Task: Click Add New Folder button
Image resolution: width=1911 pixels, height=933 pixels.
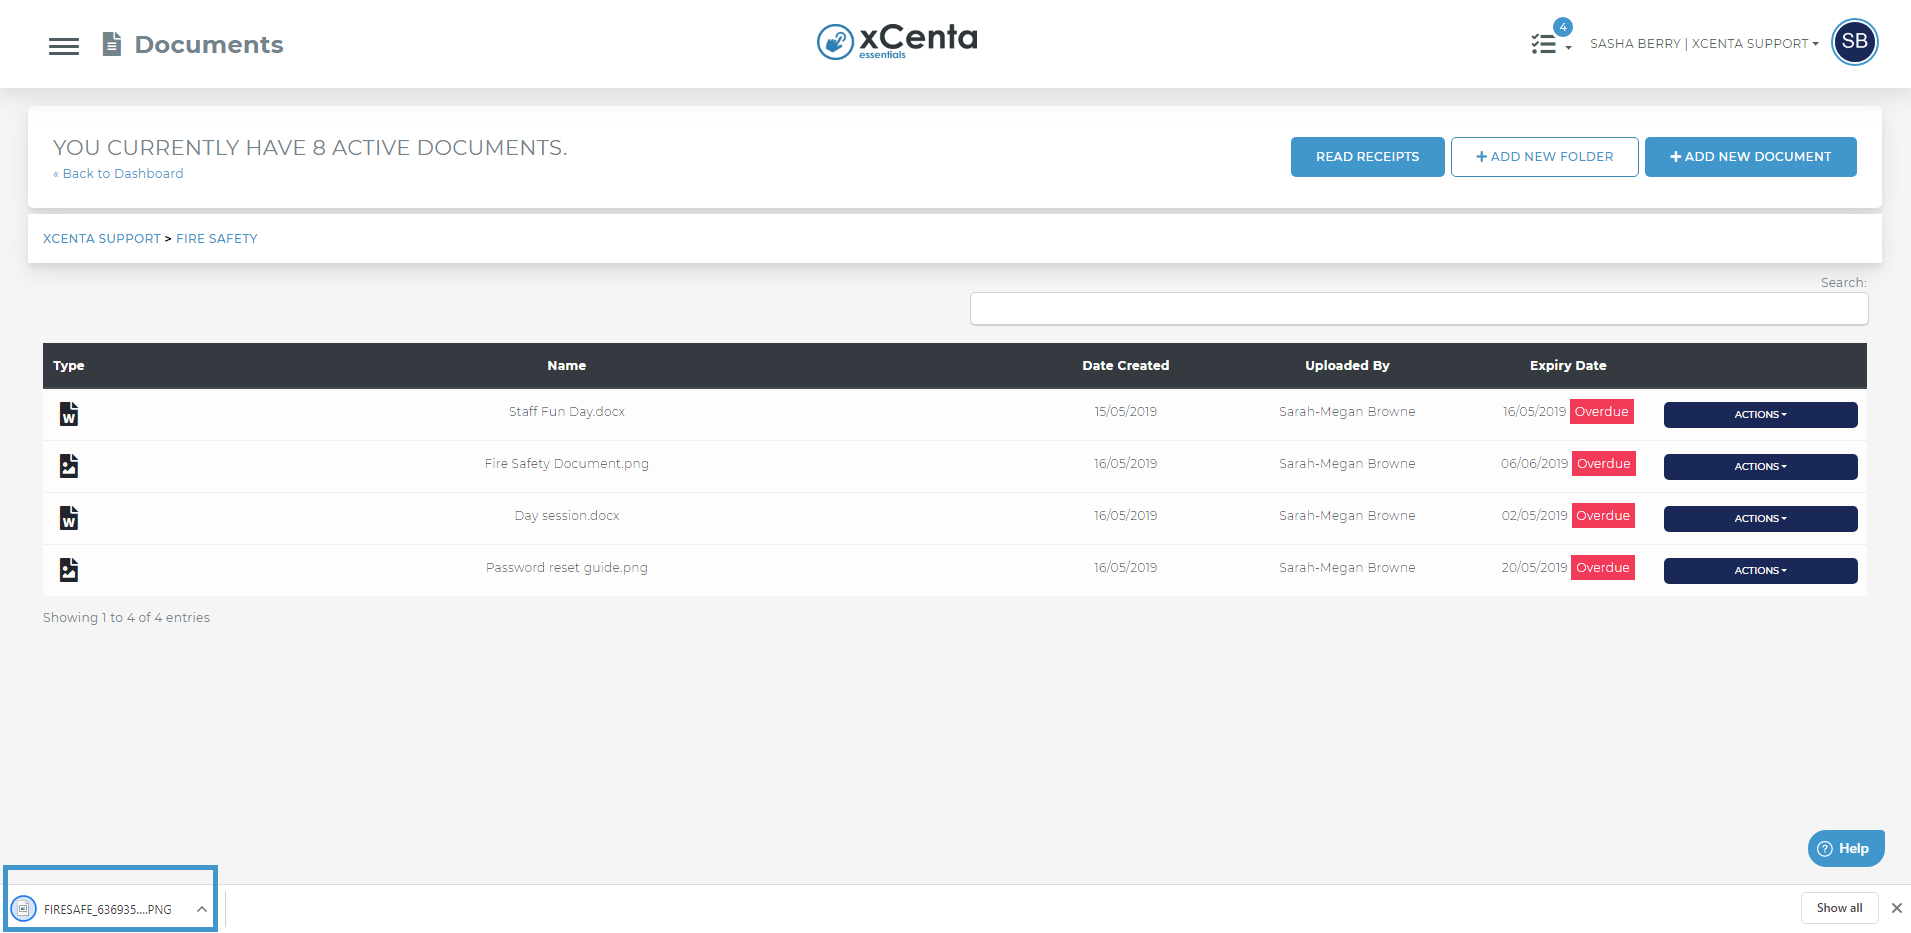Action: coord(1544,157)
